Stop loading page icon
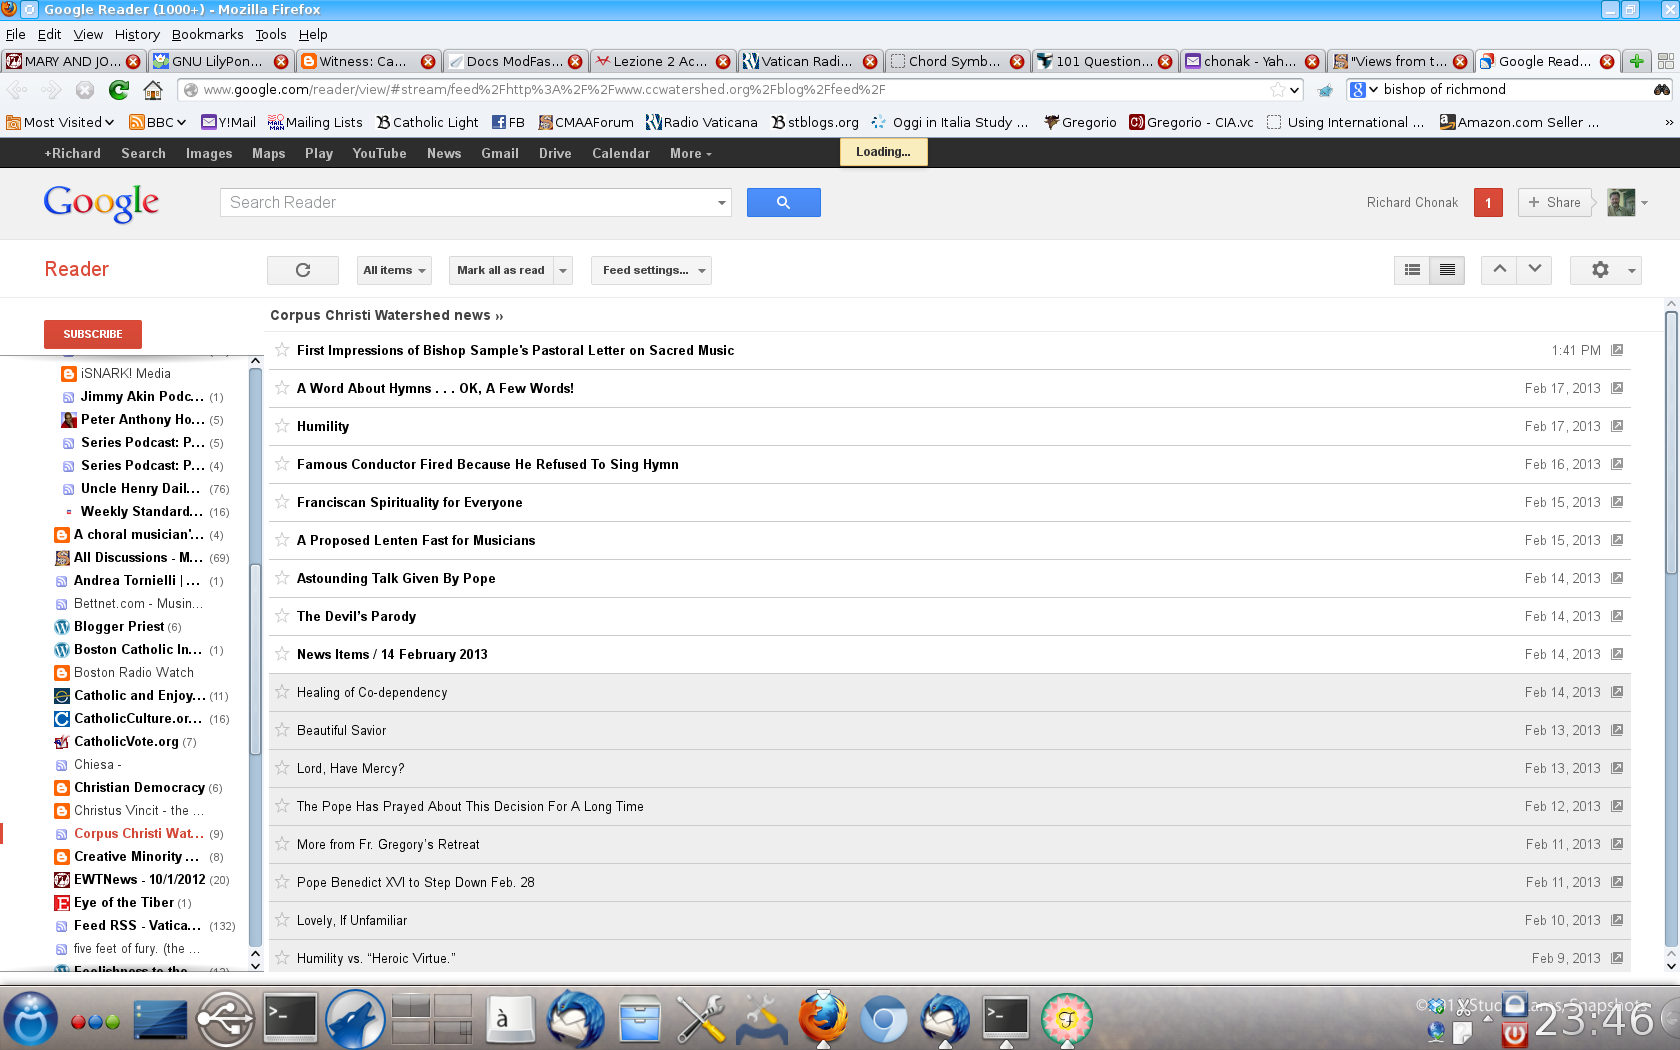Screen dimensions: 1680x1050 tap(85, 90)
